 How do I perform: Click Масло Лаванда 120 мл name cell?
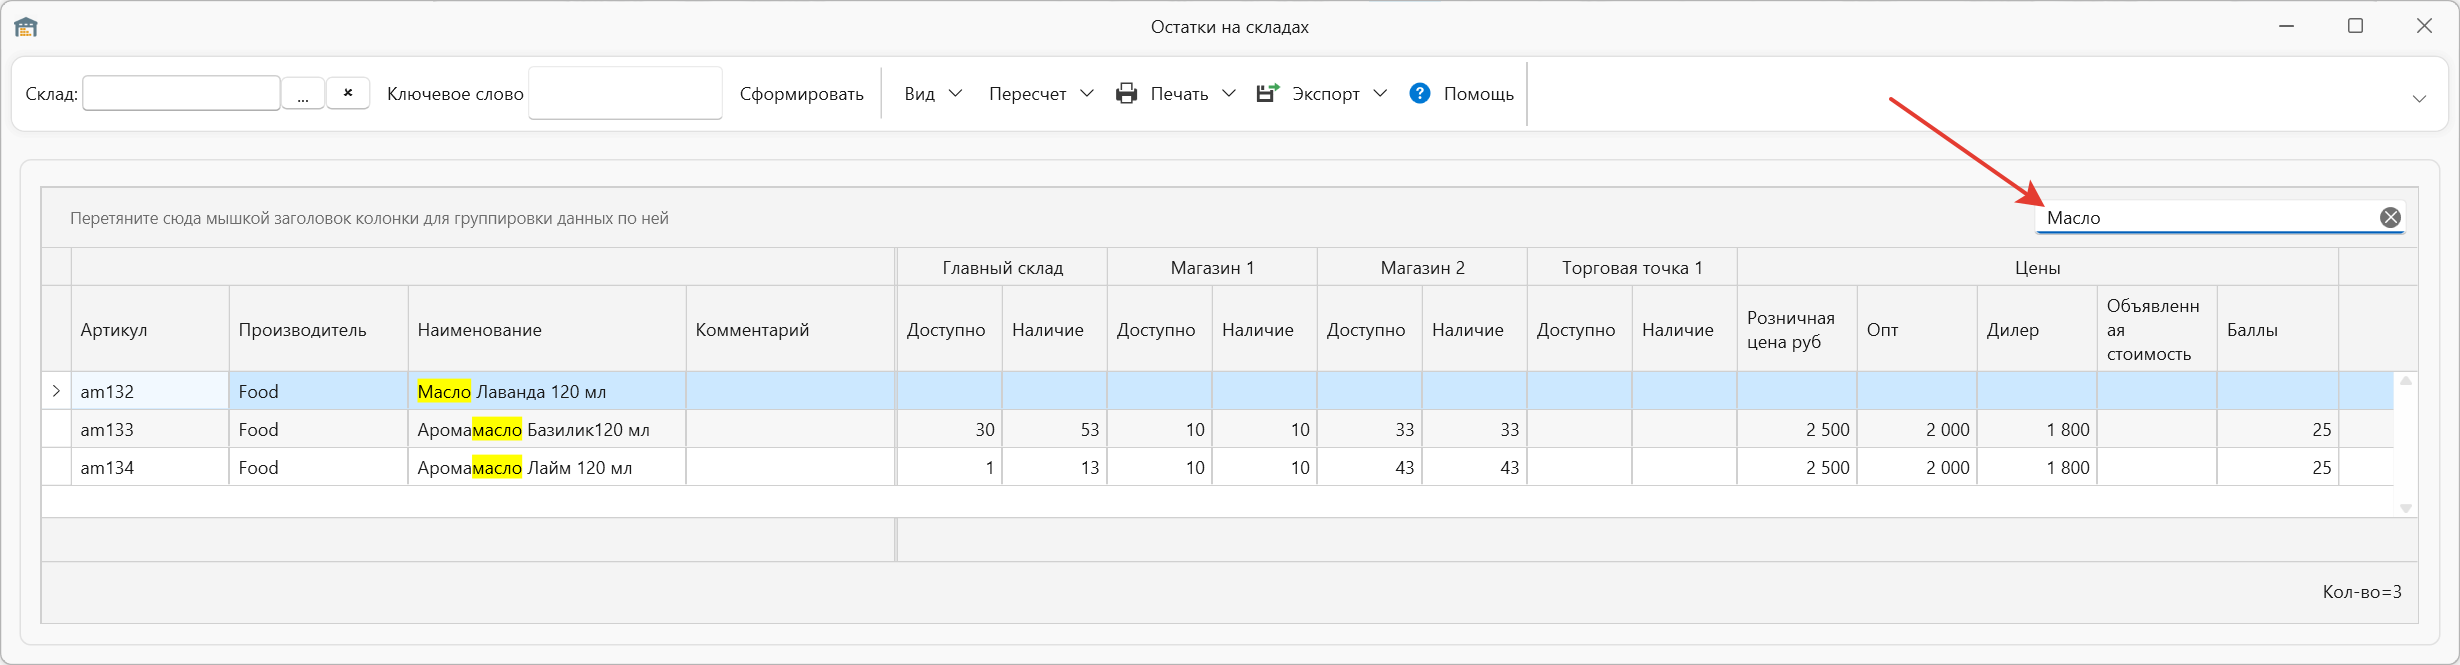click(547, 391)
